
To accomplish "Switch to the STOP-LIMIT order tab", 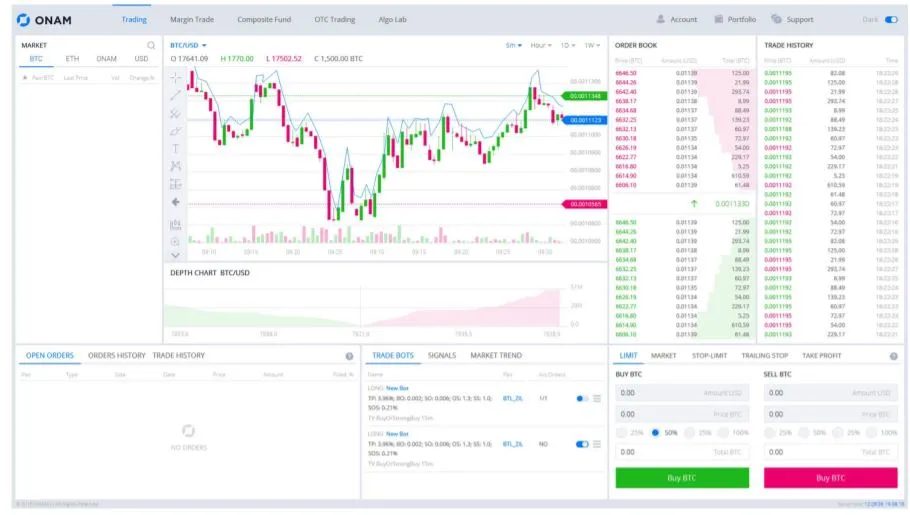I will 709,355.
